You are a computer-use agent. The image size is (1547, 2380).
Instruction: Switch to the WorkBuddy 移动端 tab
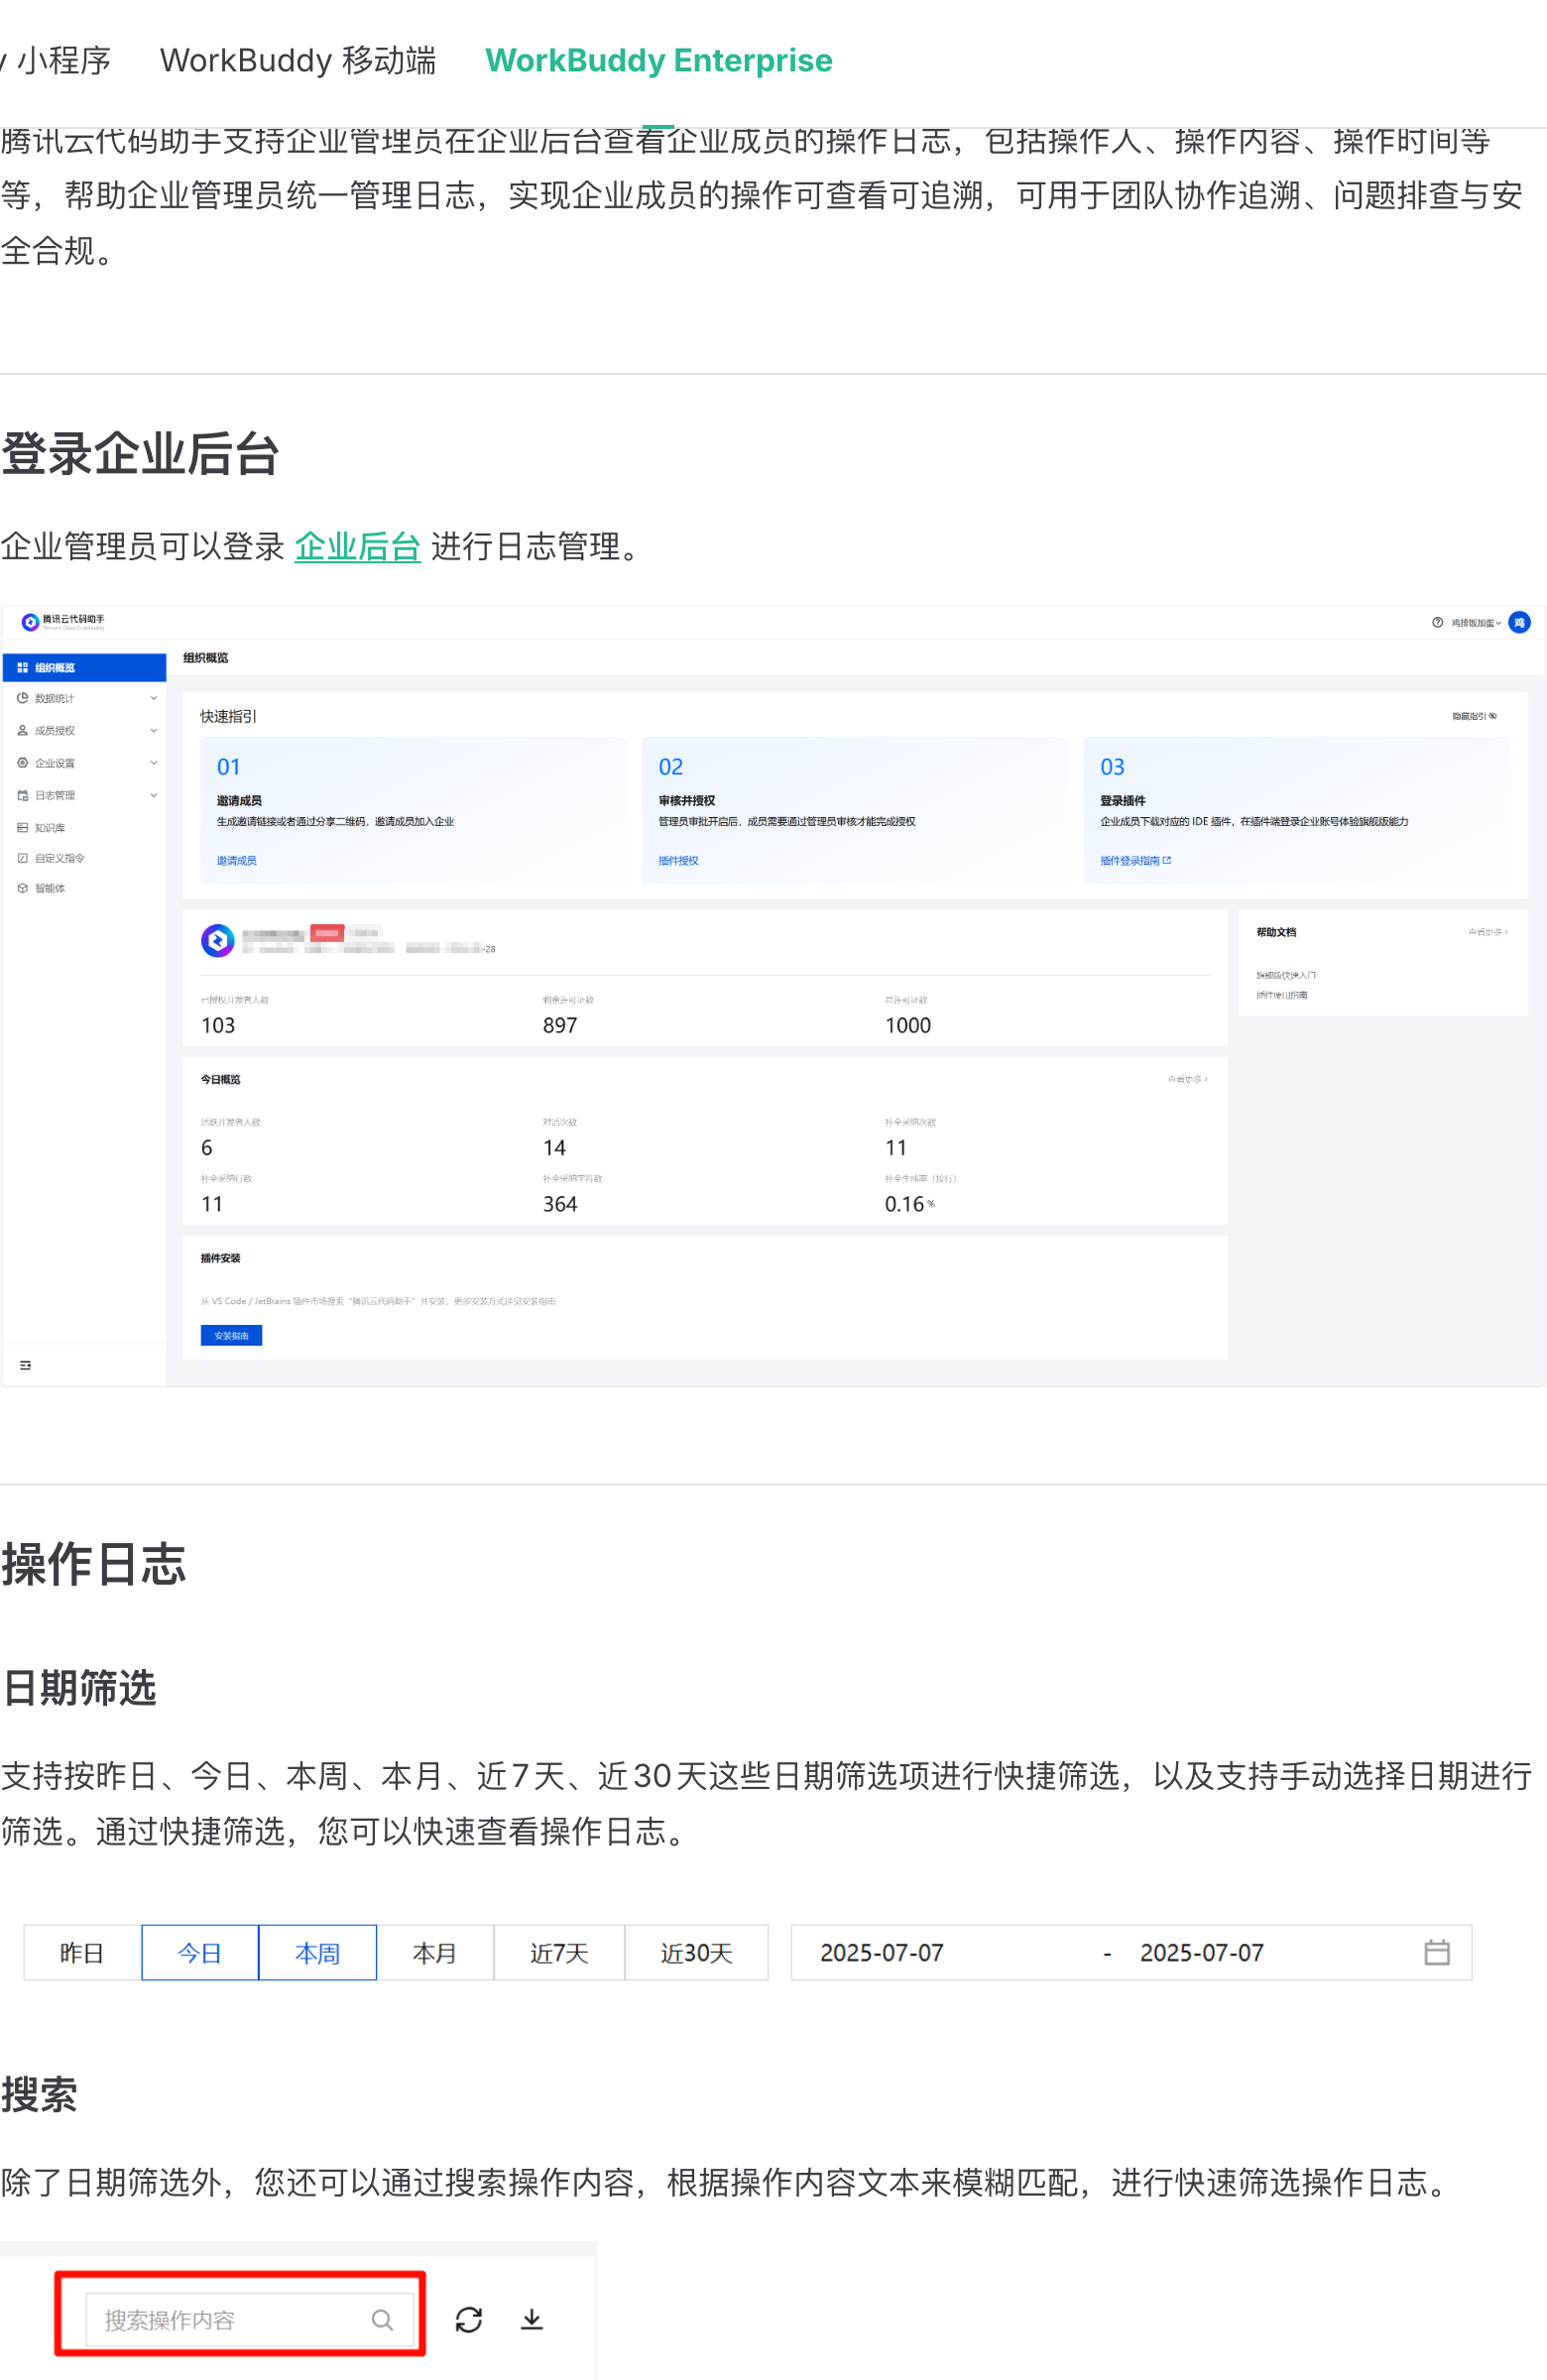point(298,60)
